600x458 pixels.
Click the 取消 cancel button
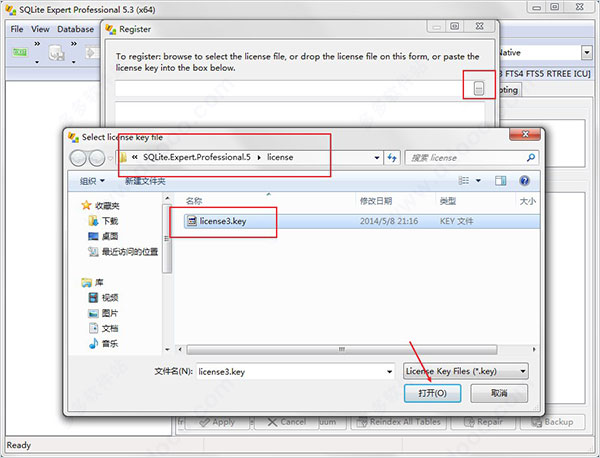click(499, 393)
